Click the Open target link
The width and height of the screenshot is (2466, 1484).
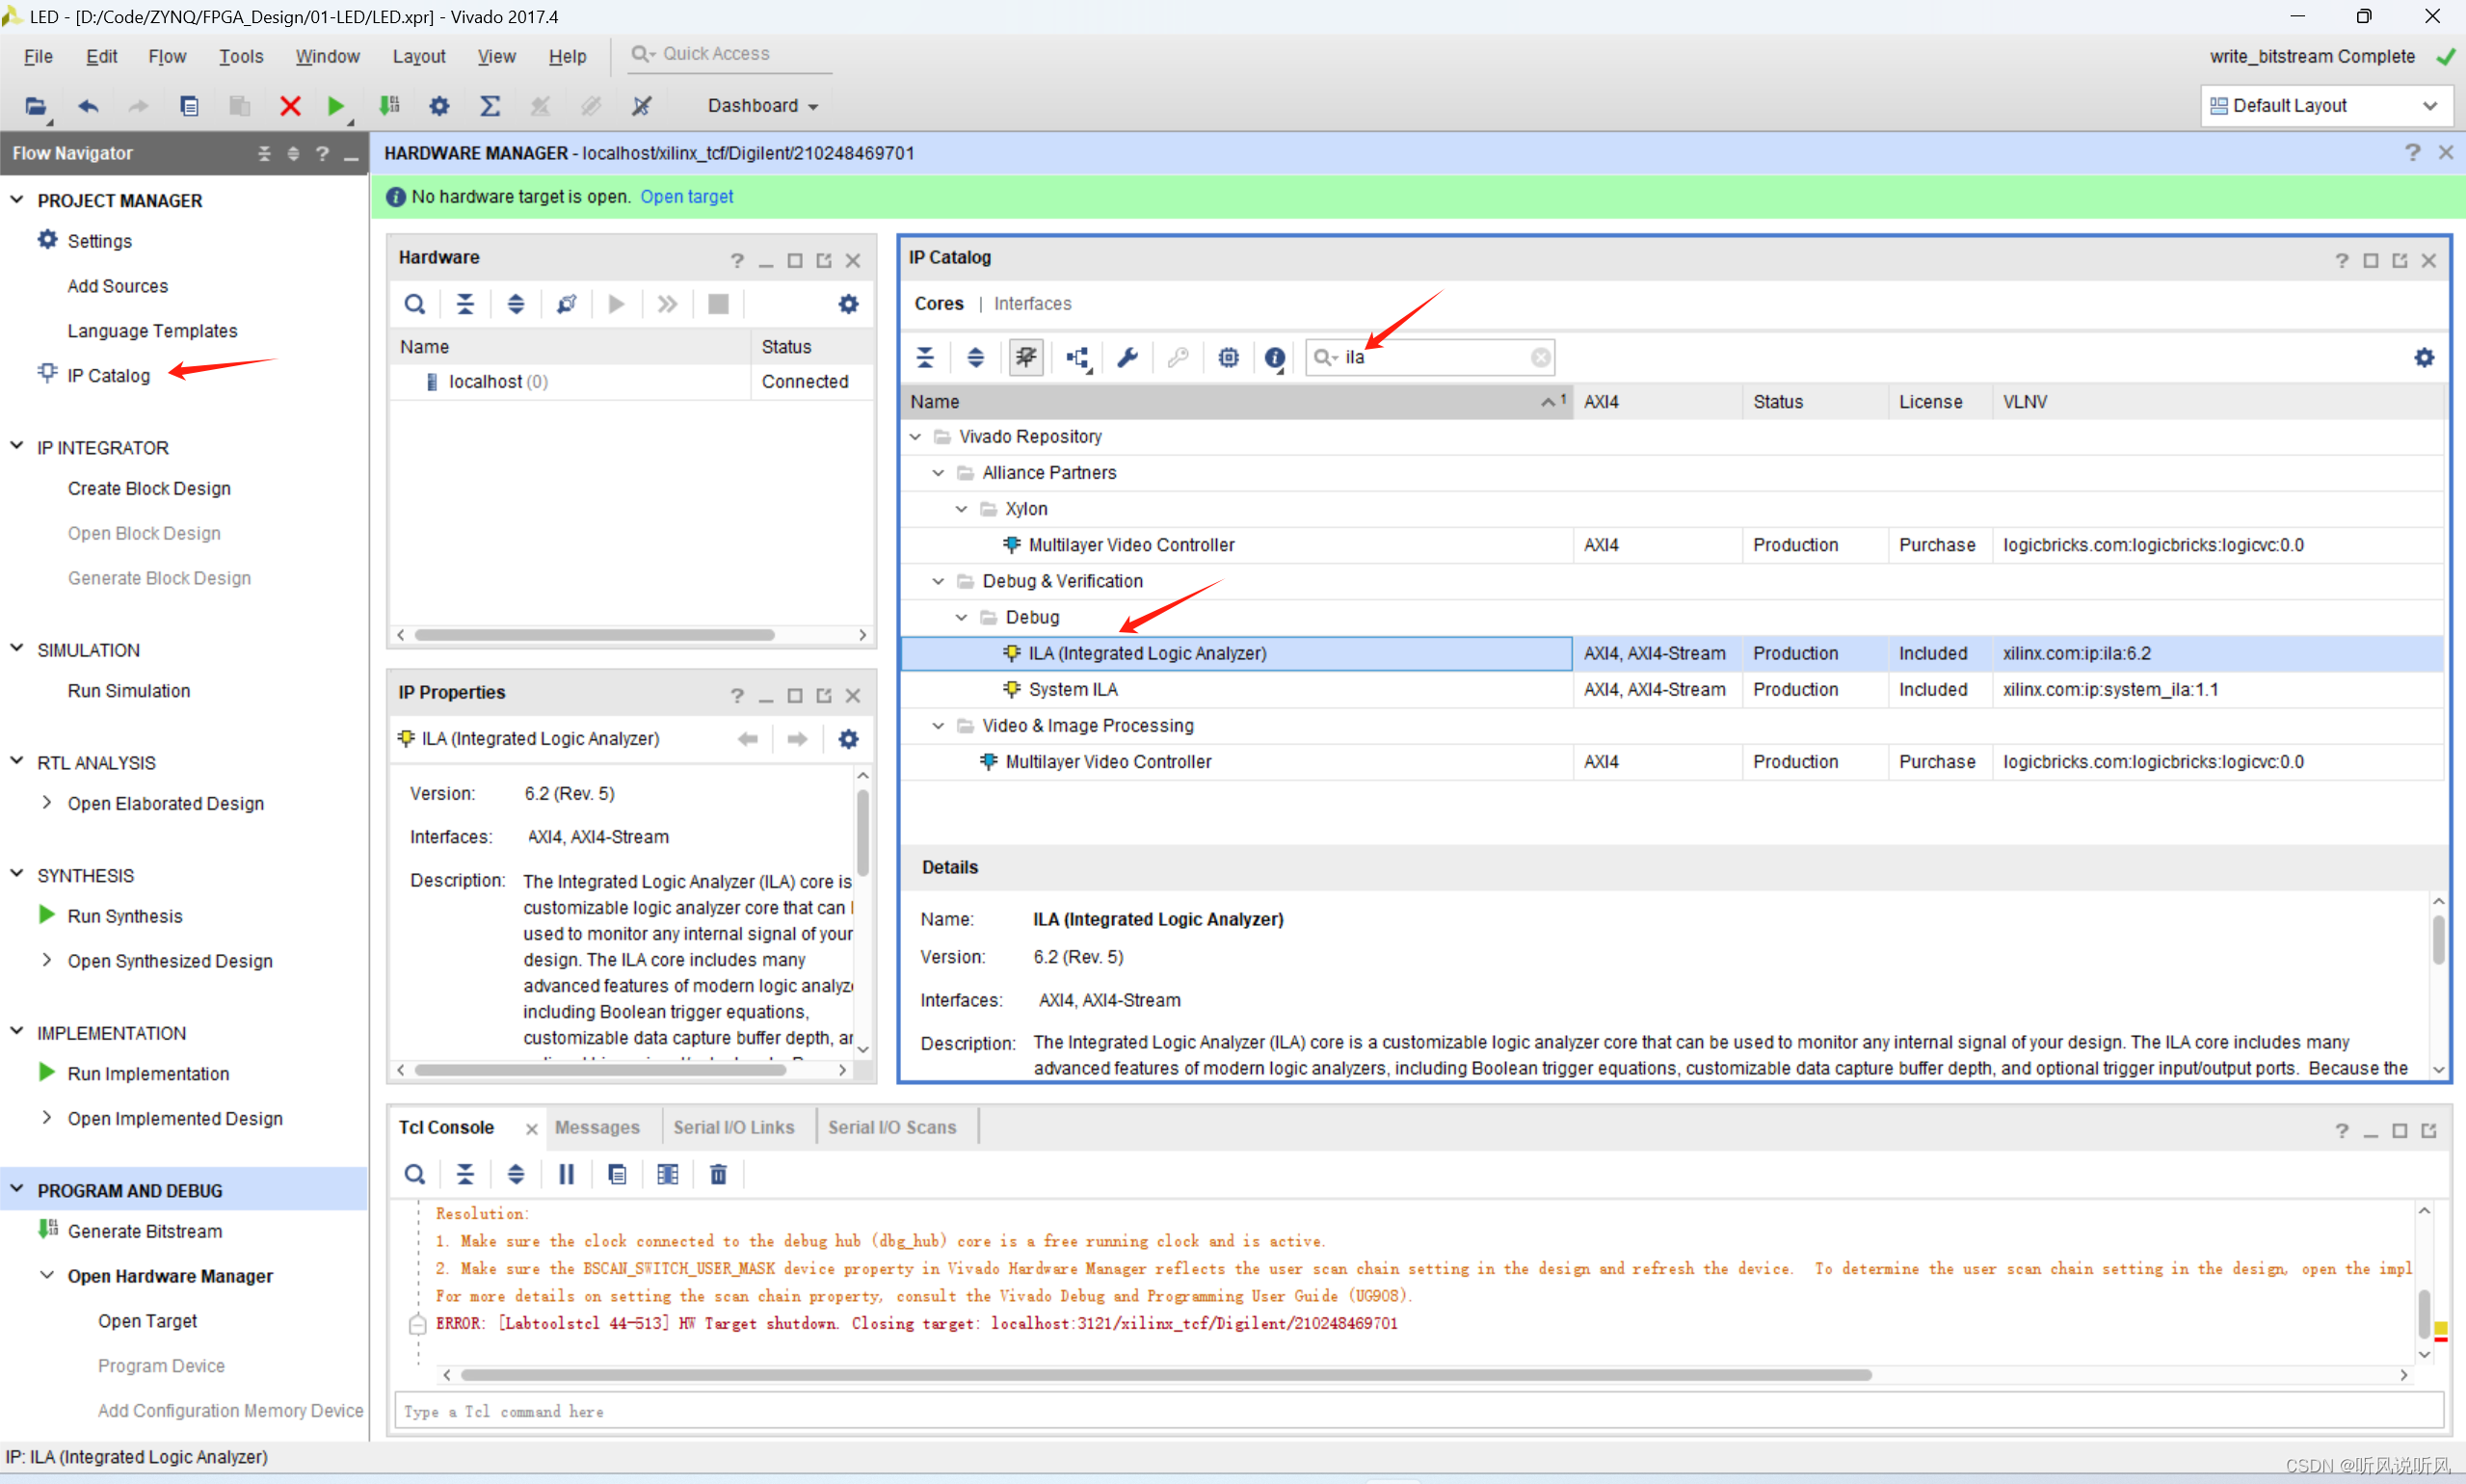tap(686, 197)
